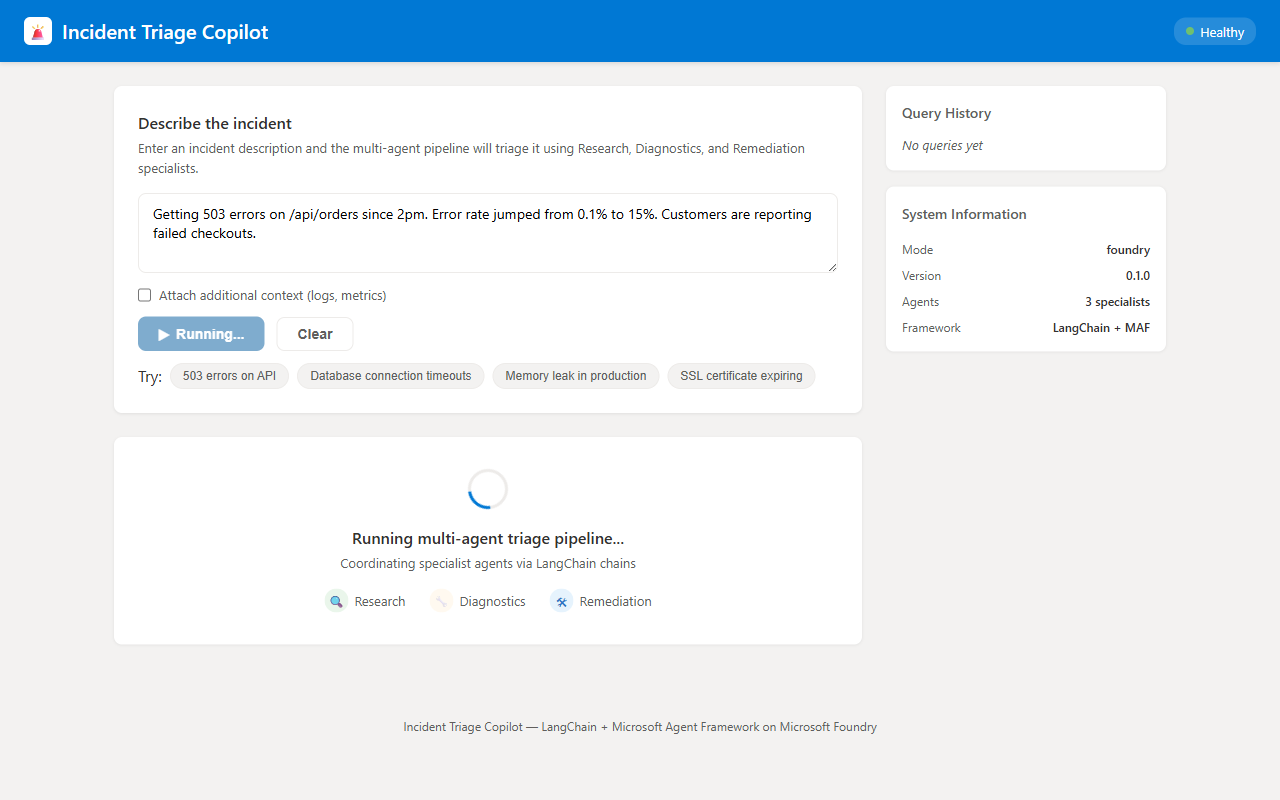Select the Research agent's magnifier icon
Viewport: 1280px width, 800px height.
pos(336,601)
